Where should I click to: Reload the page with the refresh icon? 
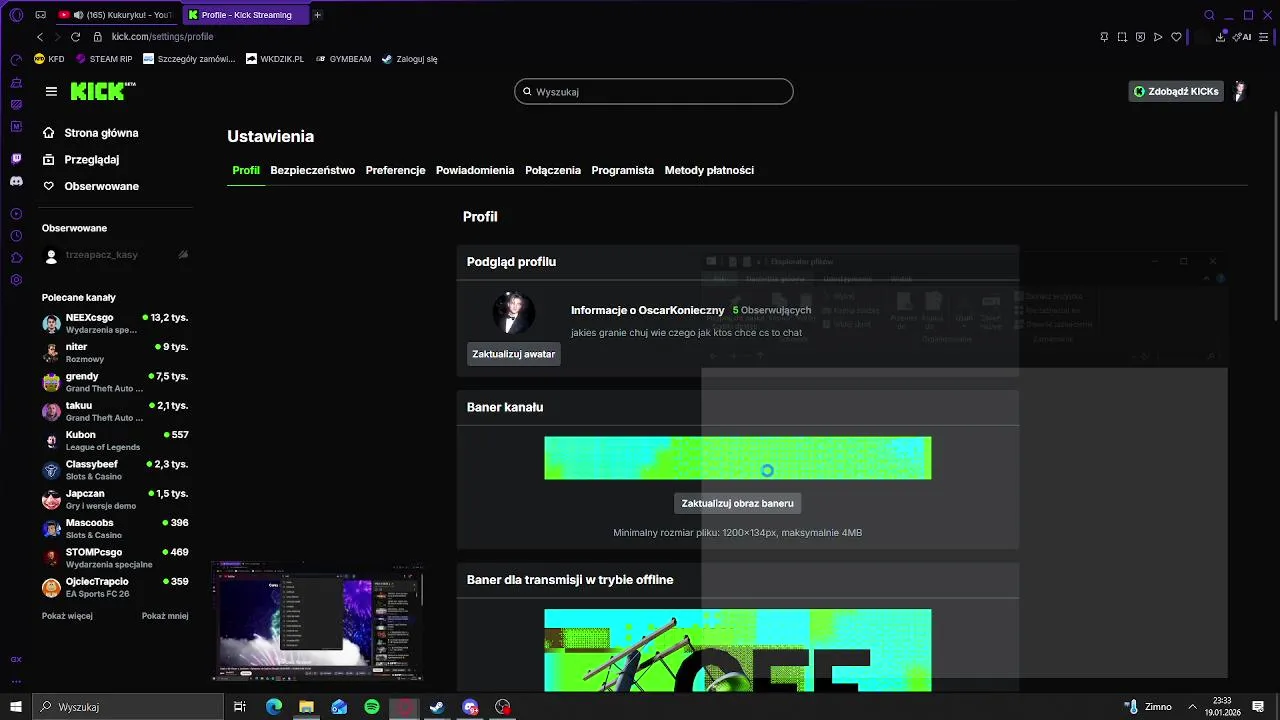75,36
